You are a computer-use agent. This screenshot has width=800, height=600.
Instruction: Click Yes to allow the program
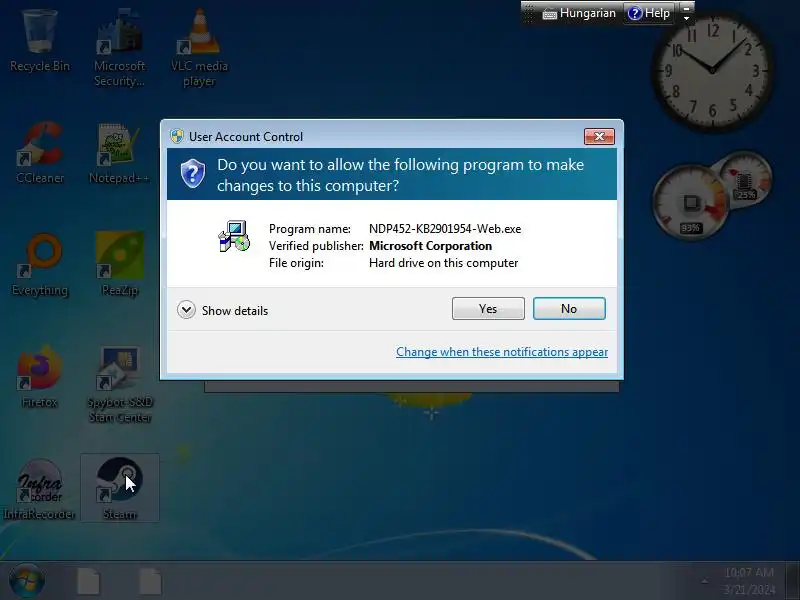pyautogui.click(x=488, y=309)
